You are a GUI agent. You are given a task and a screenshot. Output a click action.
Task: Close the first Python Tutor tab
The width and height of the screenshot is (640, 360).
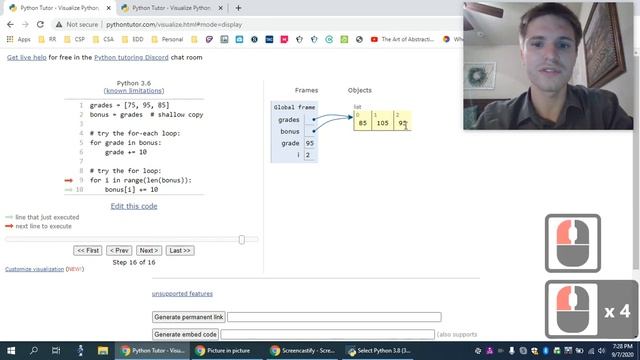[x=109, y=8]
